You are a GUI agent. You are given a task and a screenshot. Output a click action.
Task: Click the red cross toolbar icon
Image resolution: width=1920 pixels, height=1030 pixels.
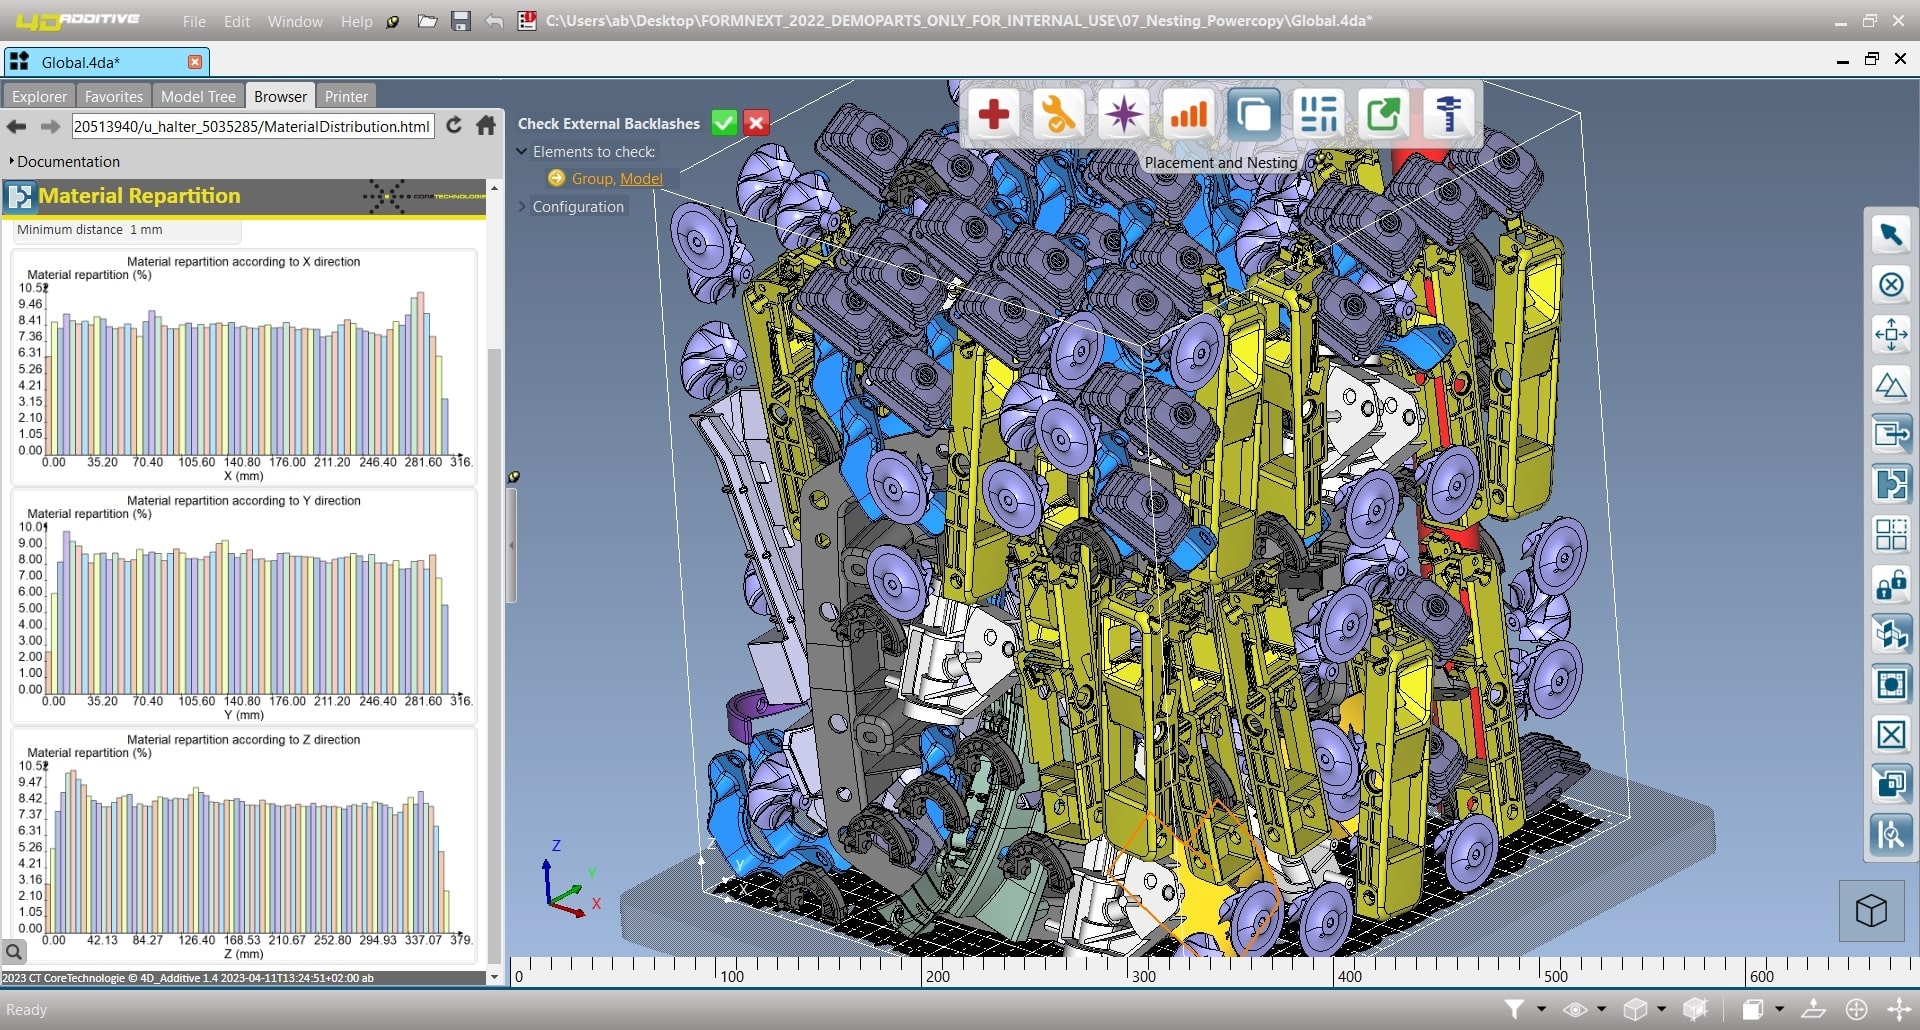pyautogui.click(x=993, y=115)
